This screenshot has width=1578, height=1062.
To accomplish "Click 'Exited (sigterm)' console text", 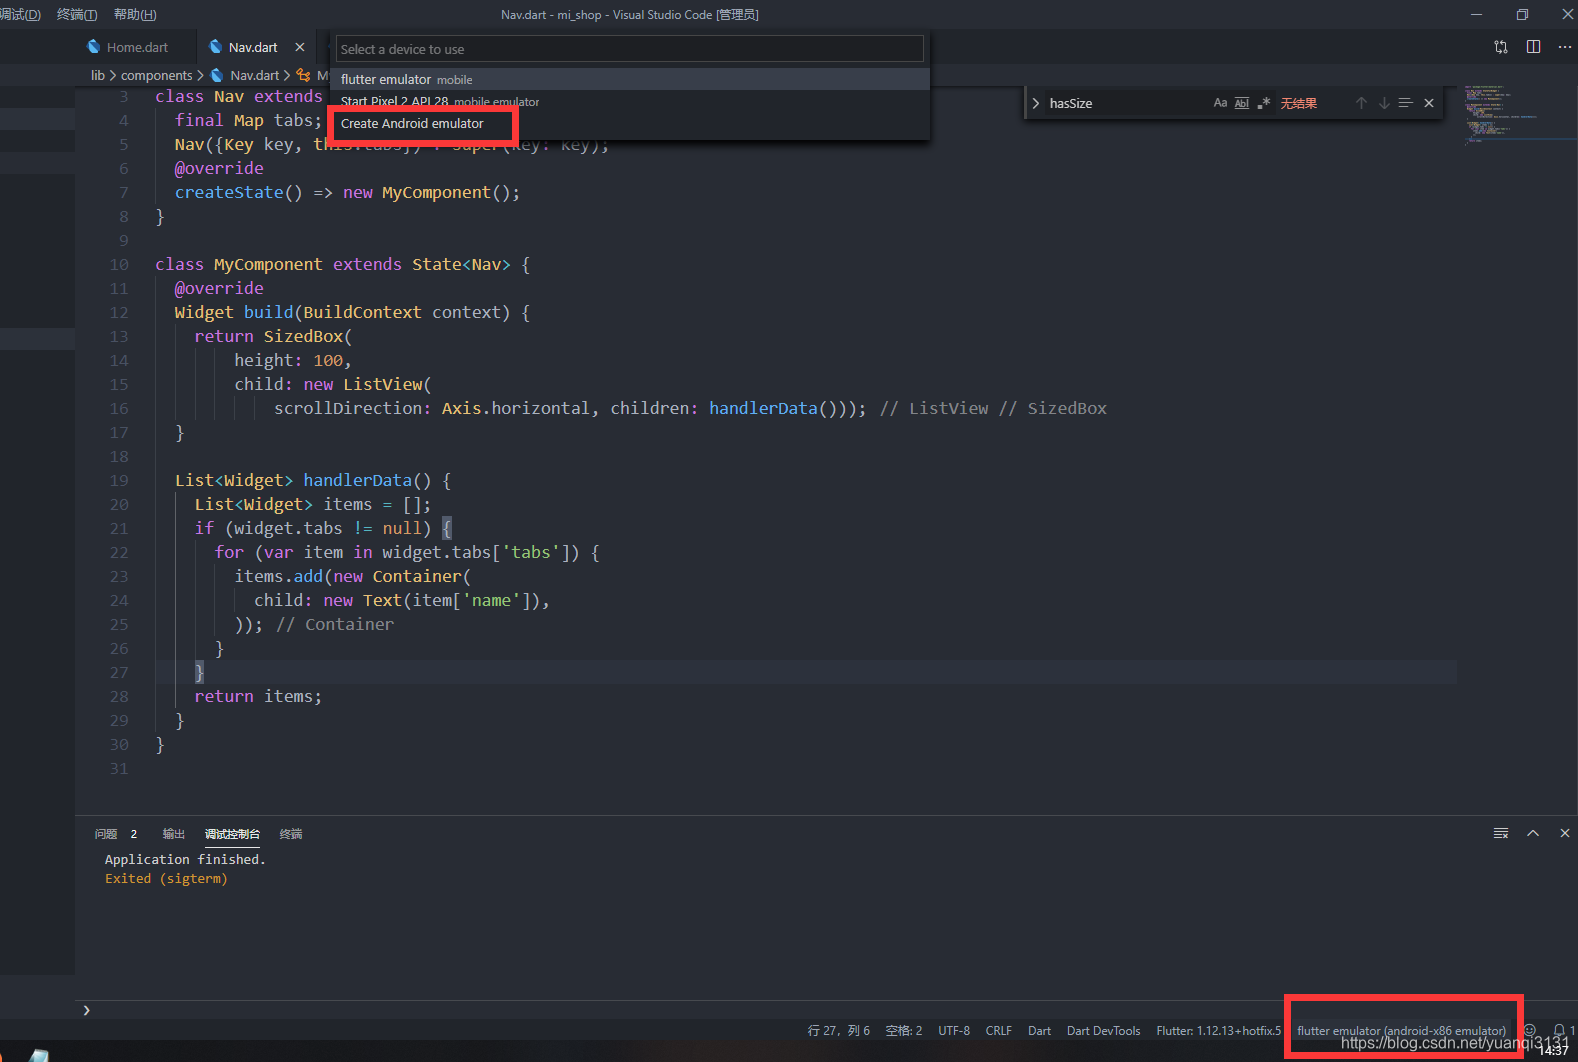I will pyautogui.click(x=166, y=878).
